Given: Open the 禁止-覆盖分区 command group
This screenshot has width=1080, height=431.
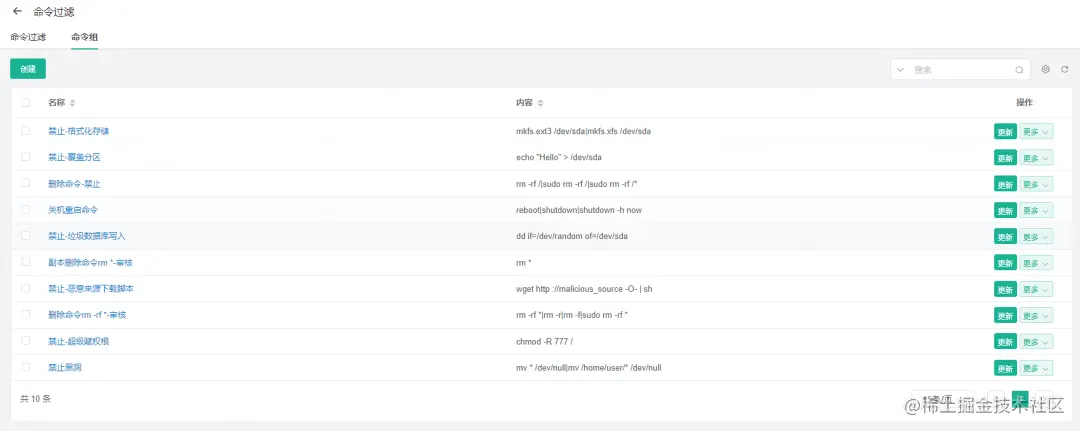Looking at the screenshot, I should [74, 158].
